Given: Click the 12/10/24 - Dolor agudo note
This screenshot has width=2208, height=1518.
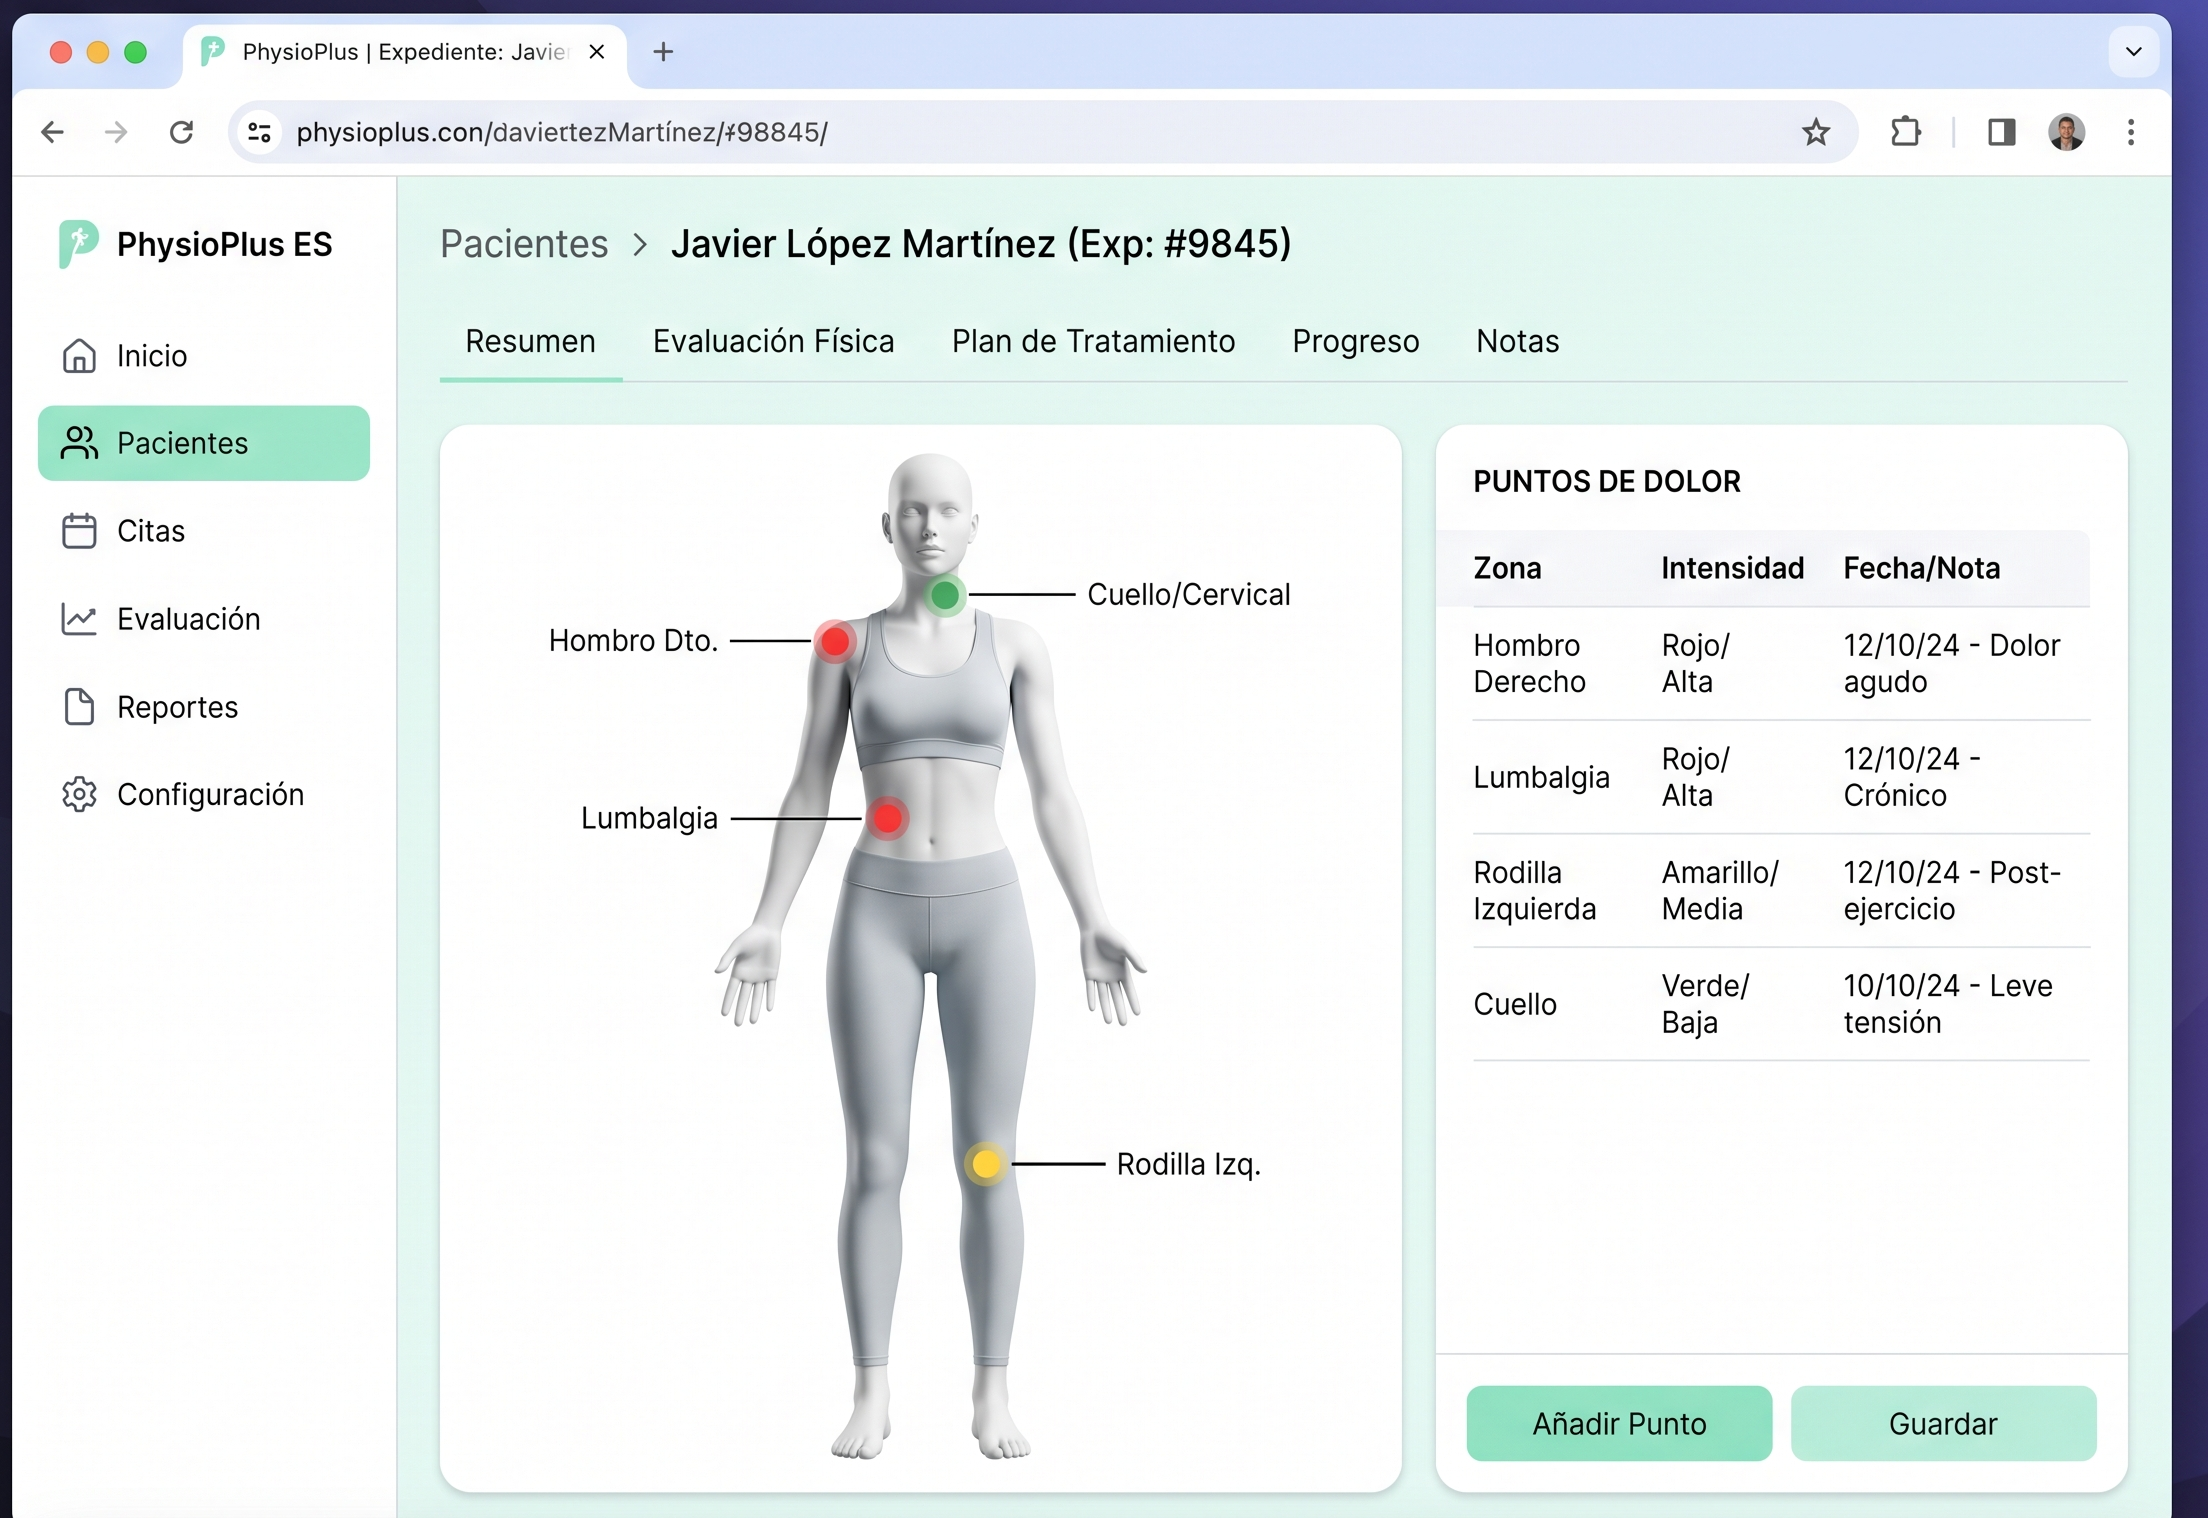Looking at the screenshot, I should 1951,663.
